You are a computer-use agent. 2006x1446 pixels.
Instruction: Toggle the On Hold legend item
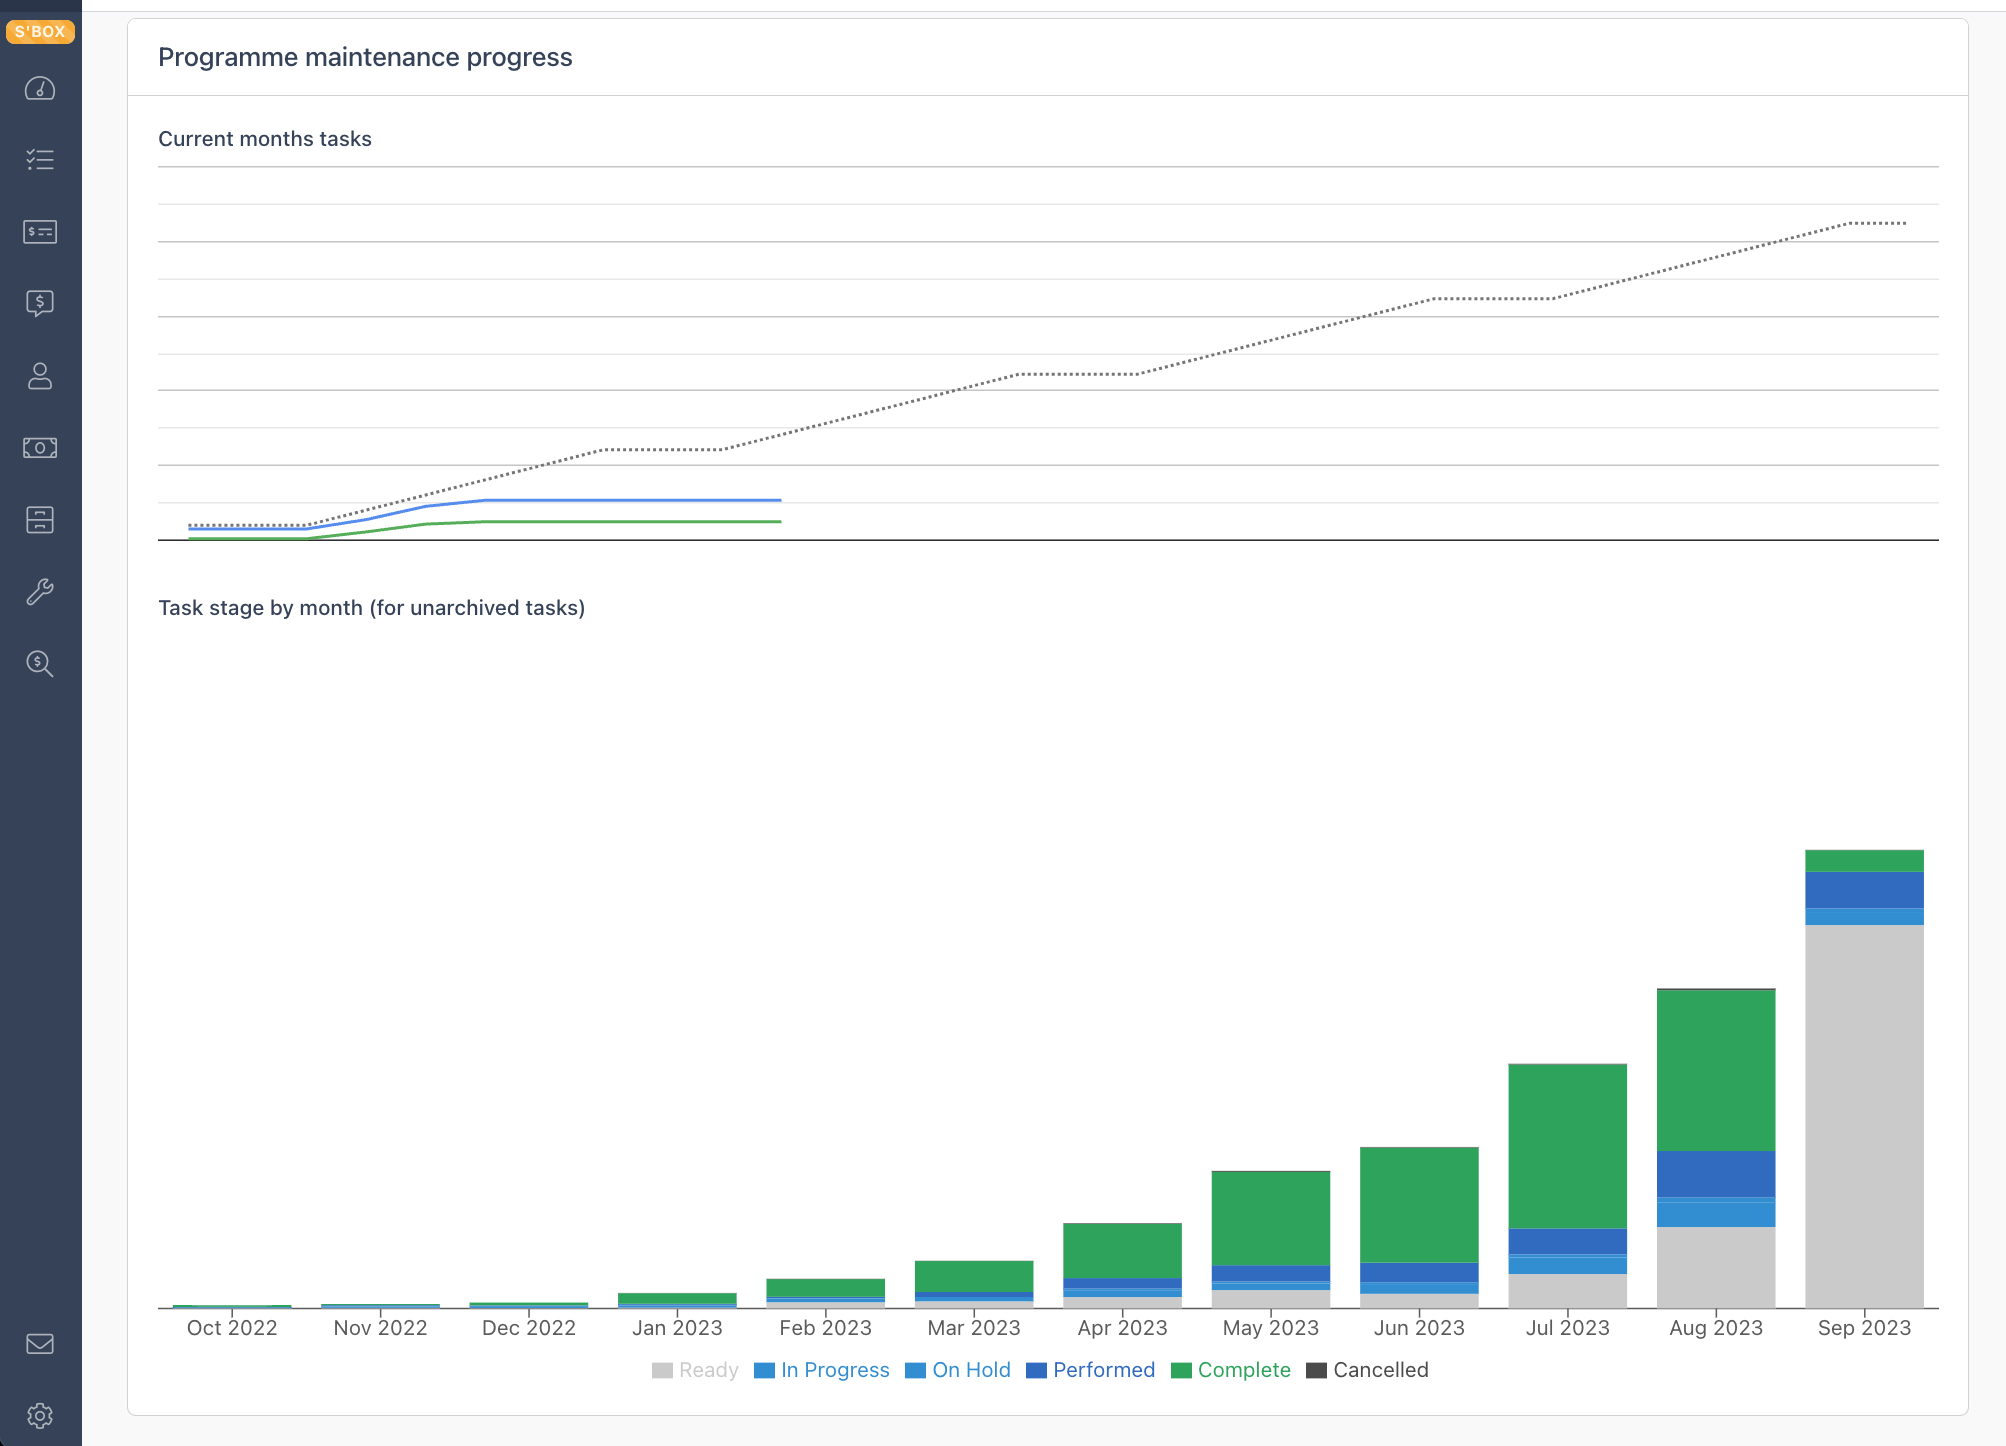(x=958, y=1370)
